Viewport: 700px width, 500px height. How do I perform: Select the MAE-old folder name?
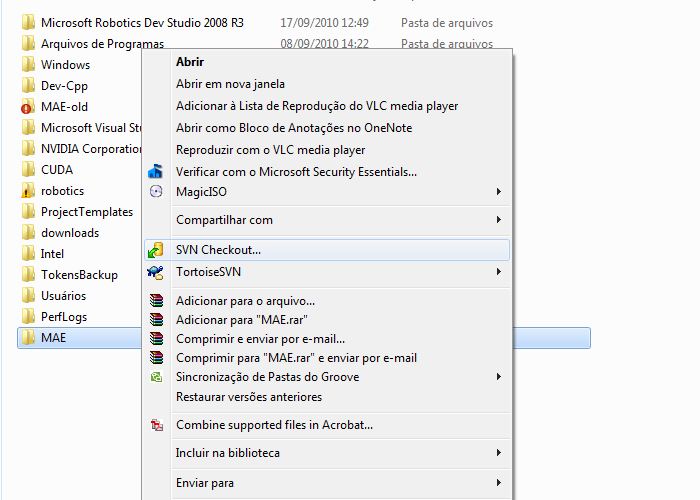point(64,107)
